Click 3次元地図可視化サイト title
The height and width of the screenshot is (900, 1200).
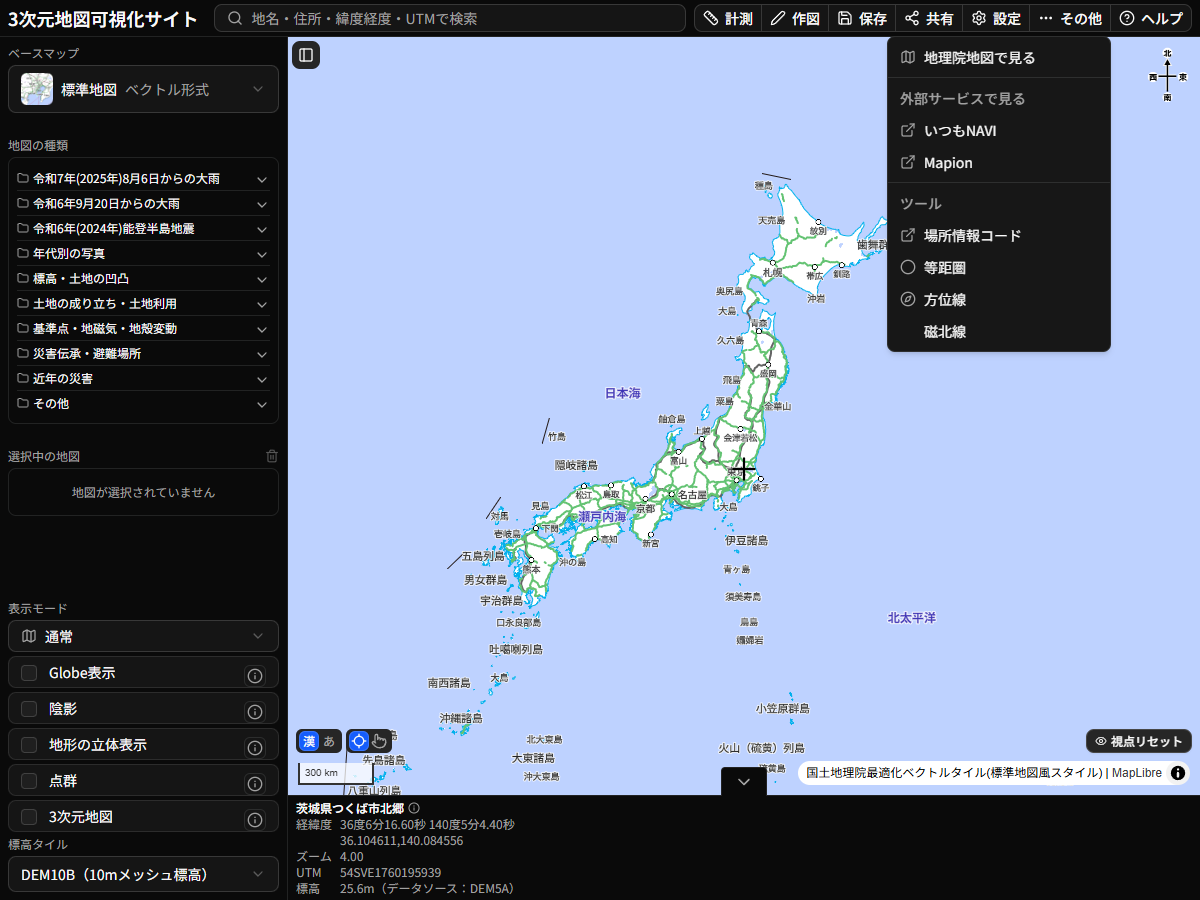click(x=103, y=18)
